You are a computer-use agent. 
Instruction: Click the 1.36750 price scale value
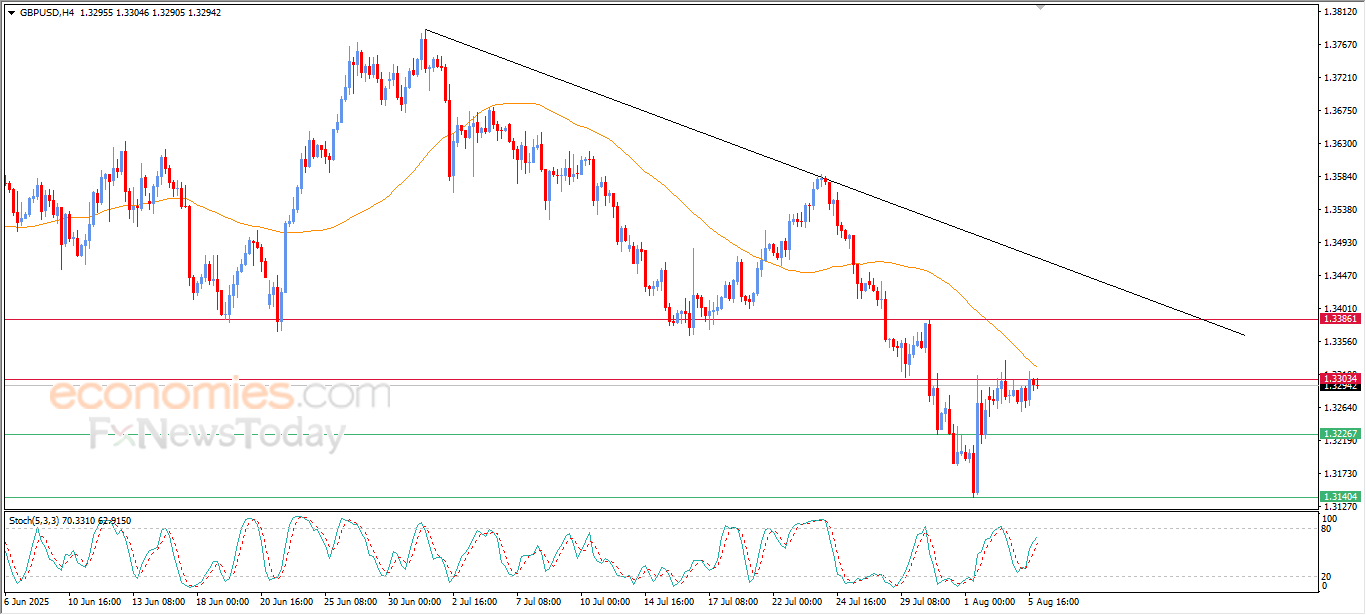coord(1341,110)
